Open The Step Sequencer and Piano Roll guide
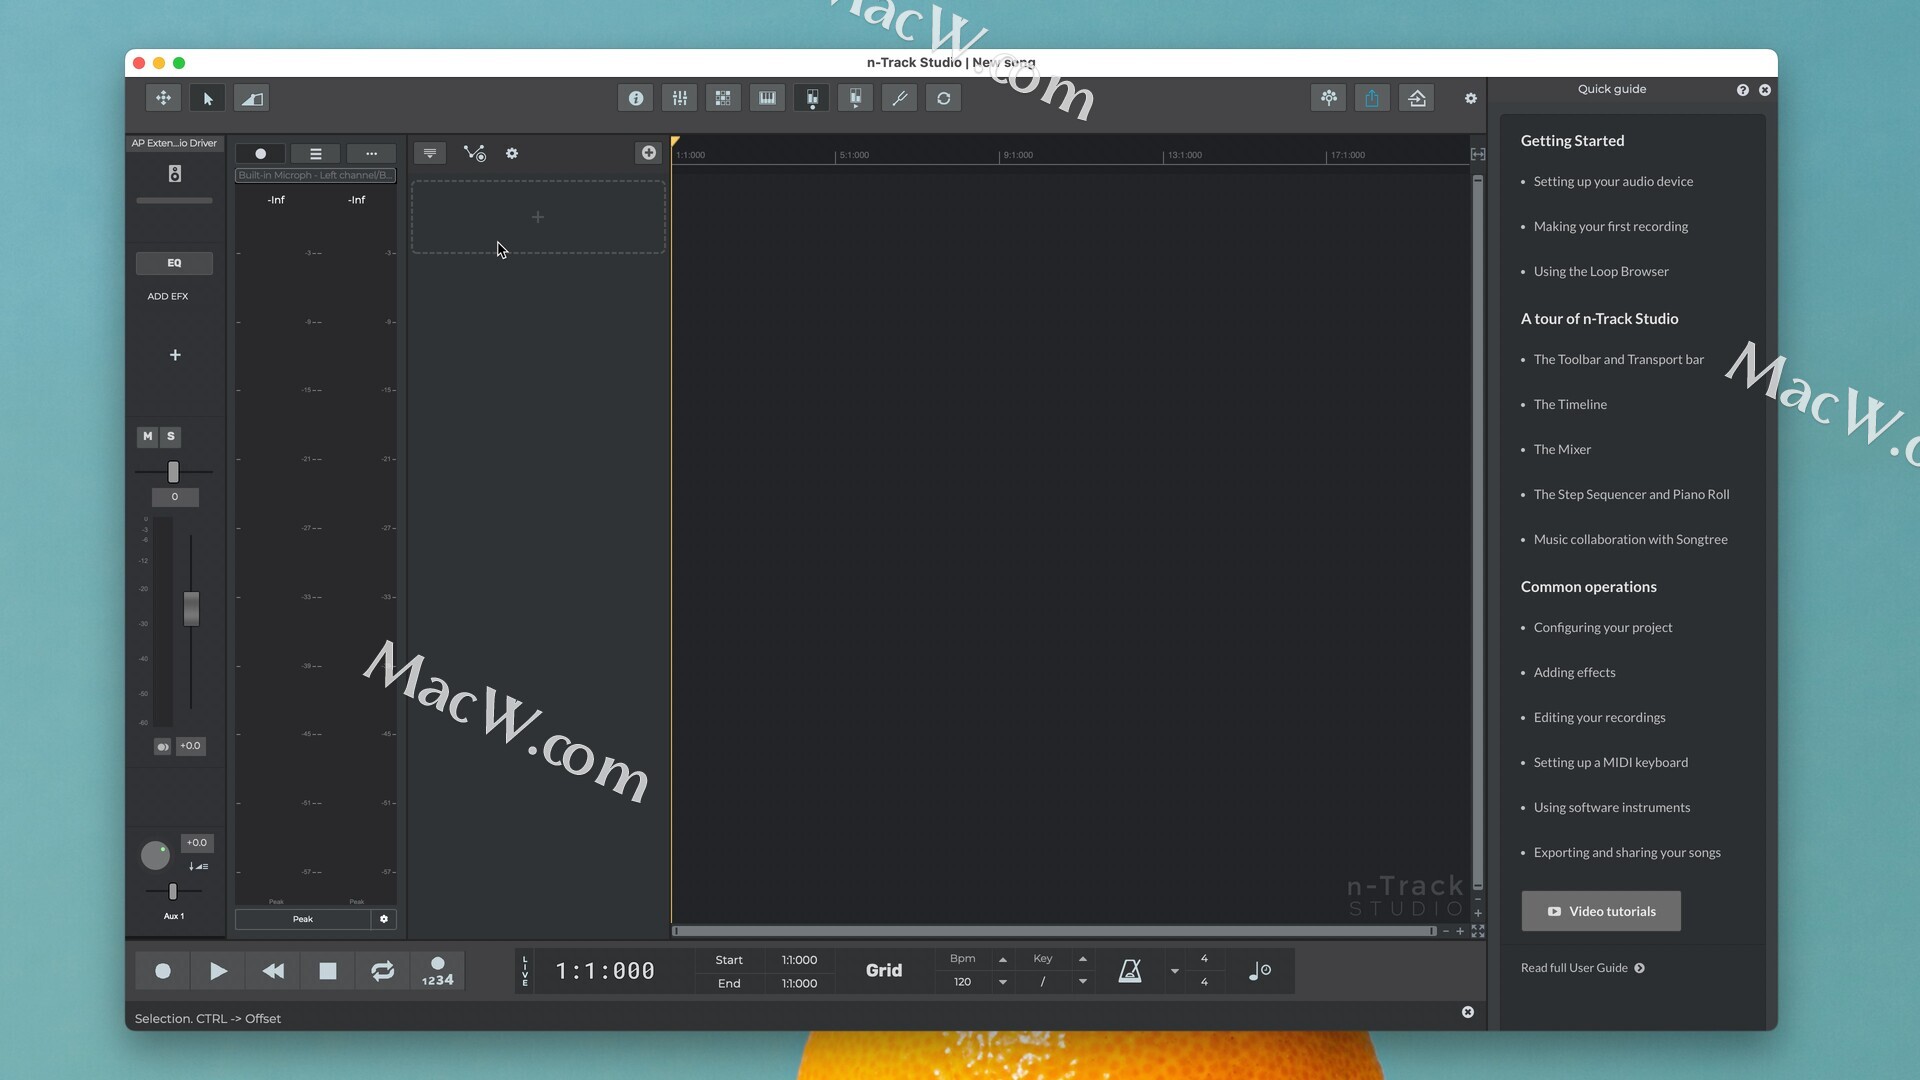This screenshot has height=1080, width=1920. [1631, 495]
